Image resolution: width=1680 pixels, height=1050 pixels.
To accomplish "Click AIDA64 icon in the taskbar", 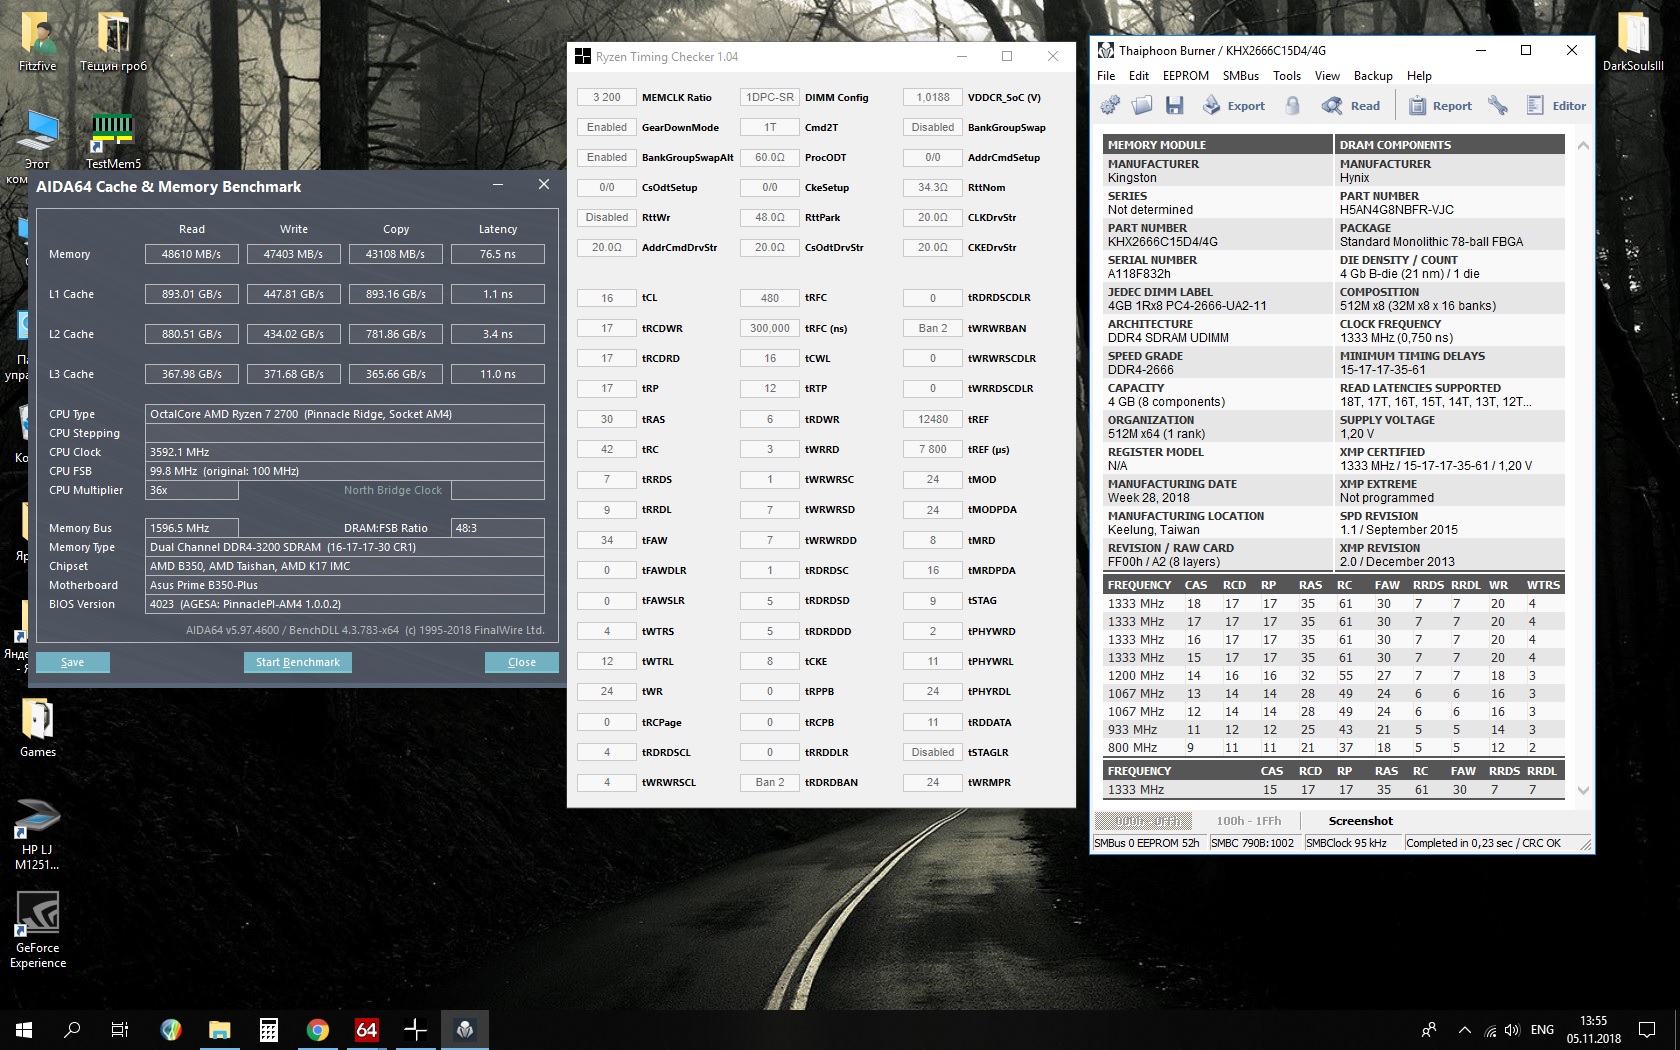I will pos(367,1029).
